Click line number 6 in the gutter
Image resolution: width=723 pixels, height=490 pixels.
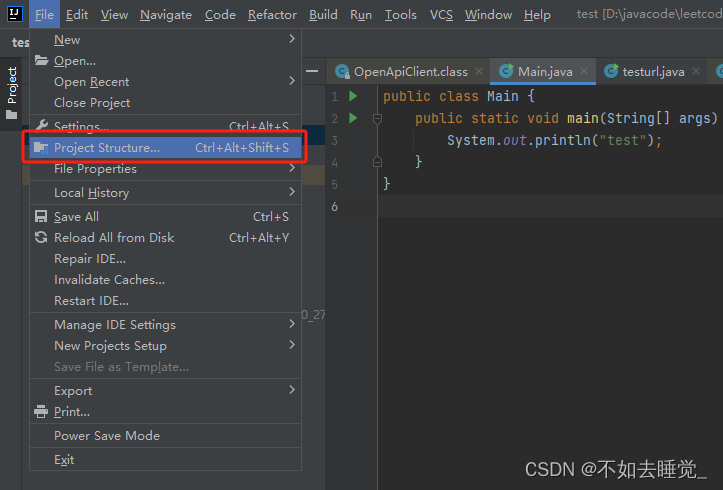point(335,207)
